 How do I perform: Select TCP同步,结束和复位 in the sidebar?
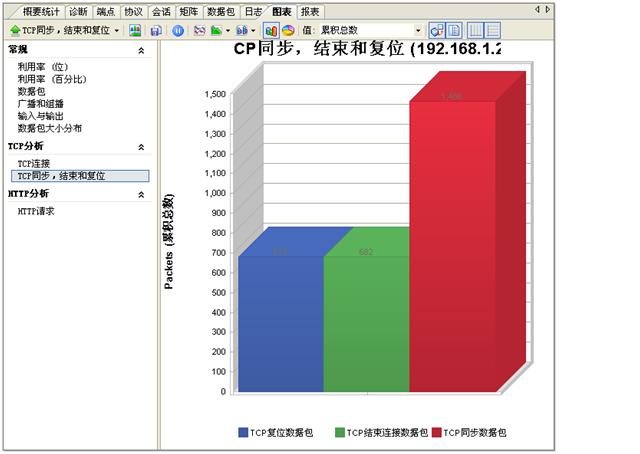[80, 176]
